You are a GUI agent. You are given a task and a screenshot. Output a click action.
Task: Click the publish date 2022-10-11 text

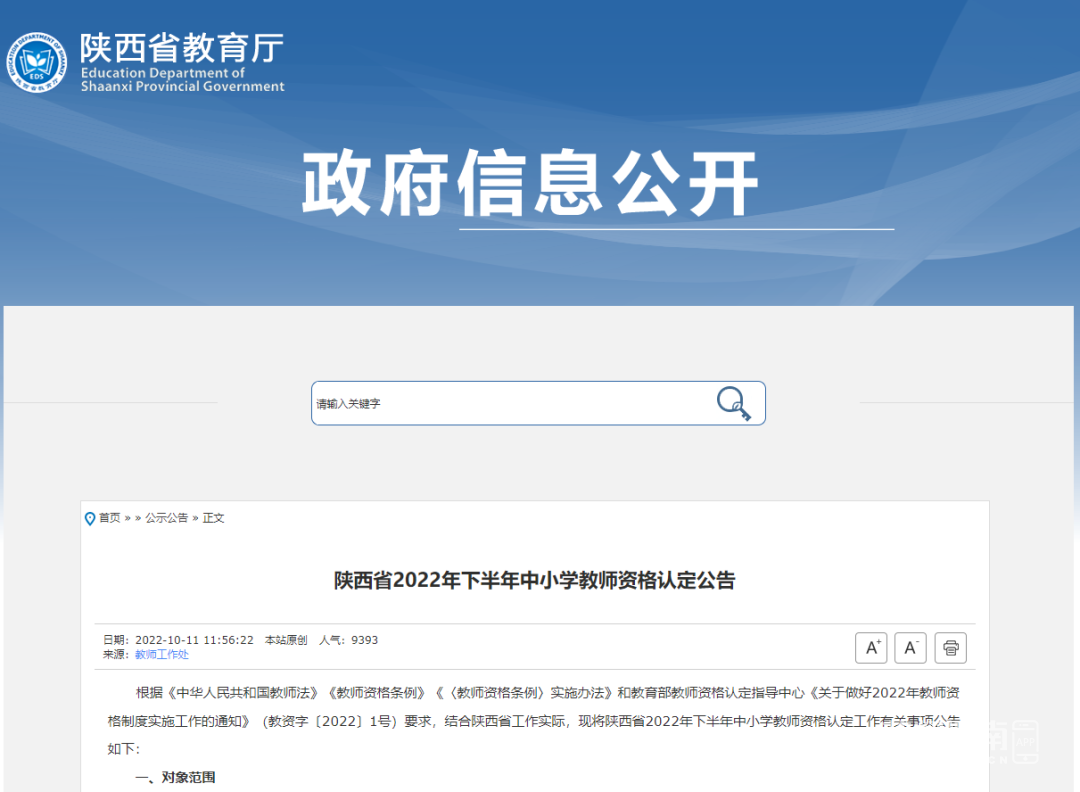point(194,640)
